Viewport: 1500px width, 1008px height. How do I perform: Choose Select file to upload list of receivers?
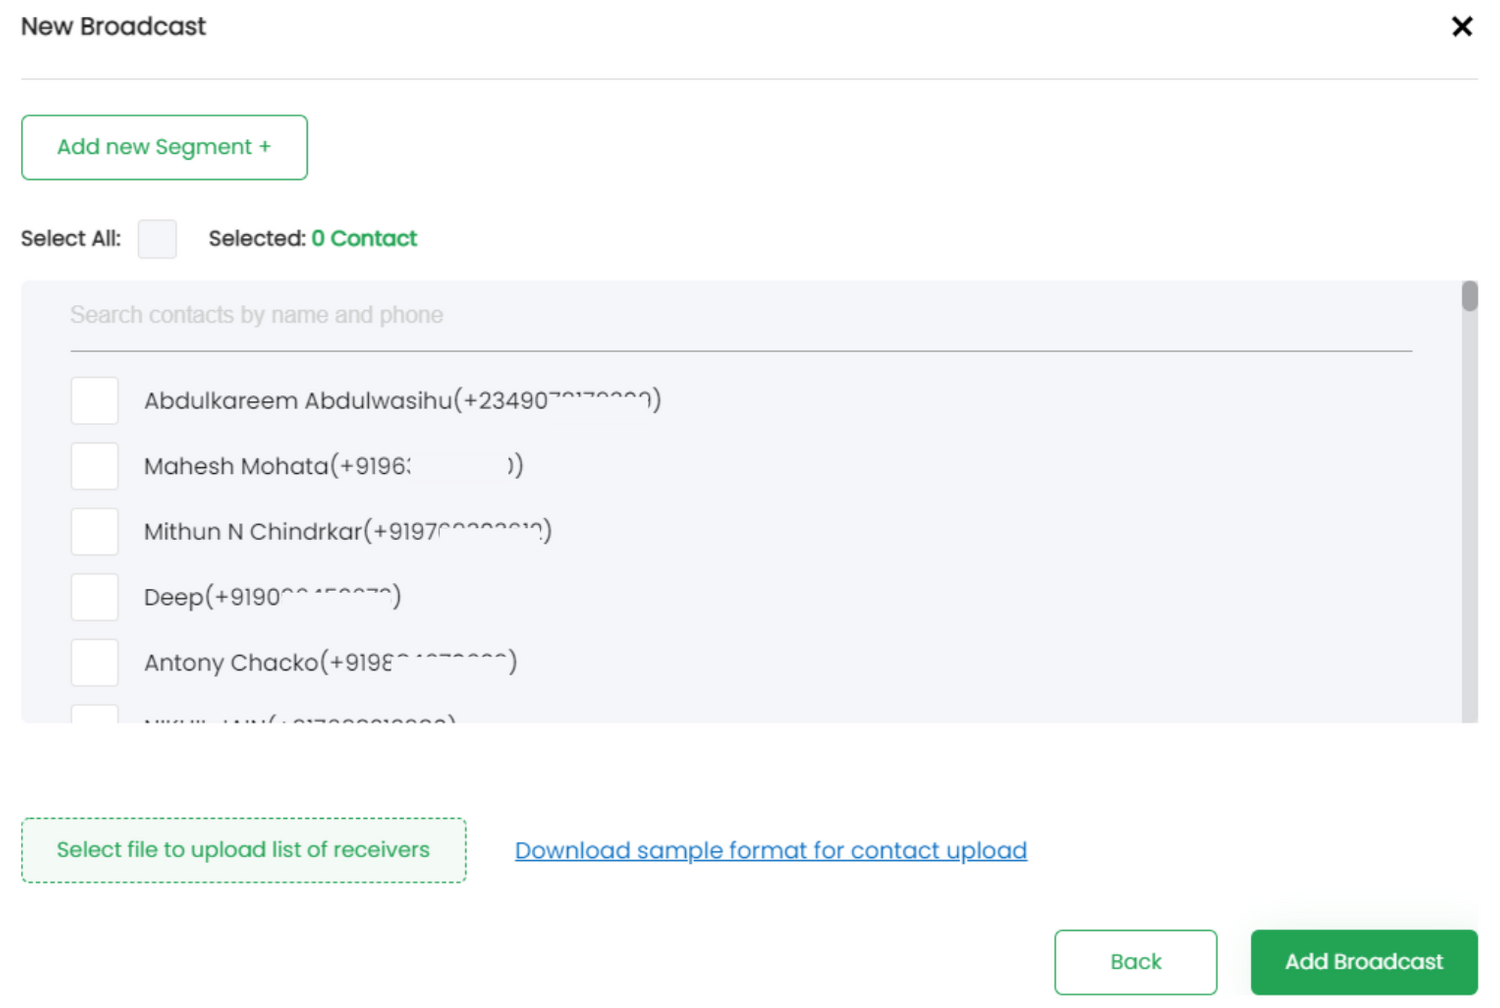pos(243,850)
